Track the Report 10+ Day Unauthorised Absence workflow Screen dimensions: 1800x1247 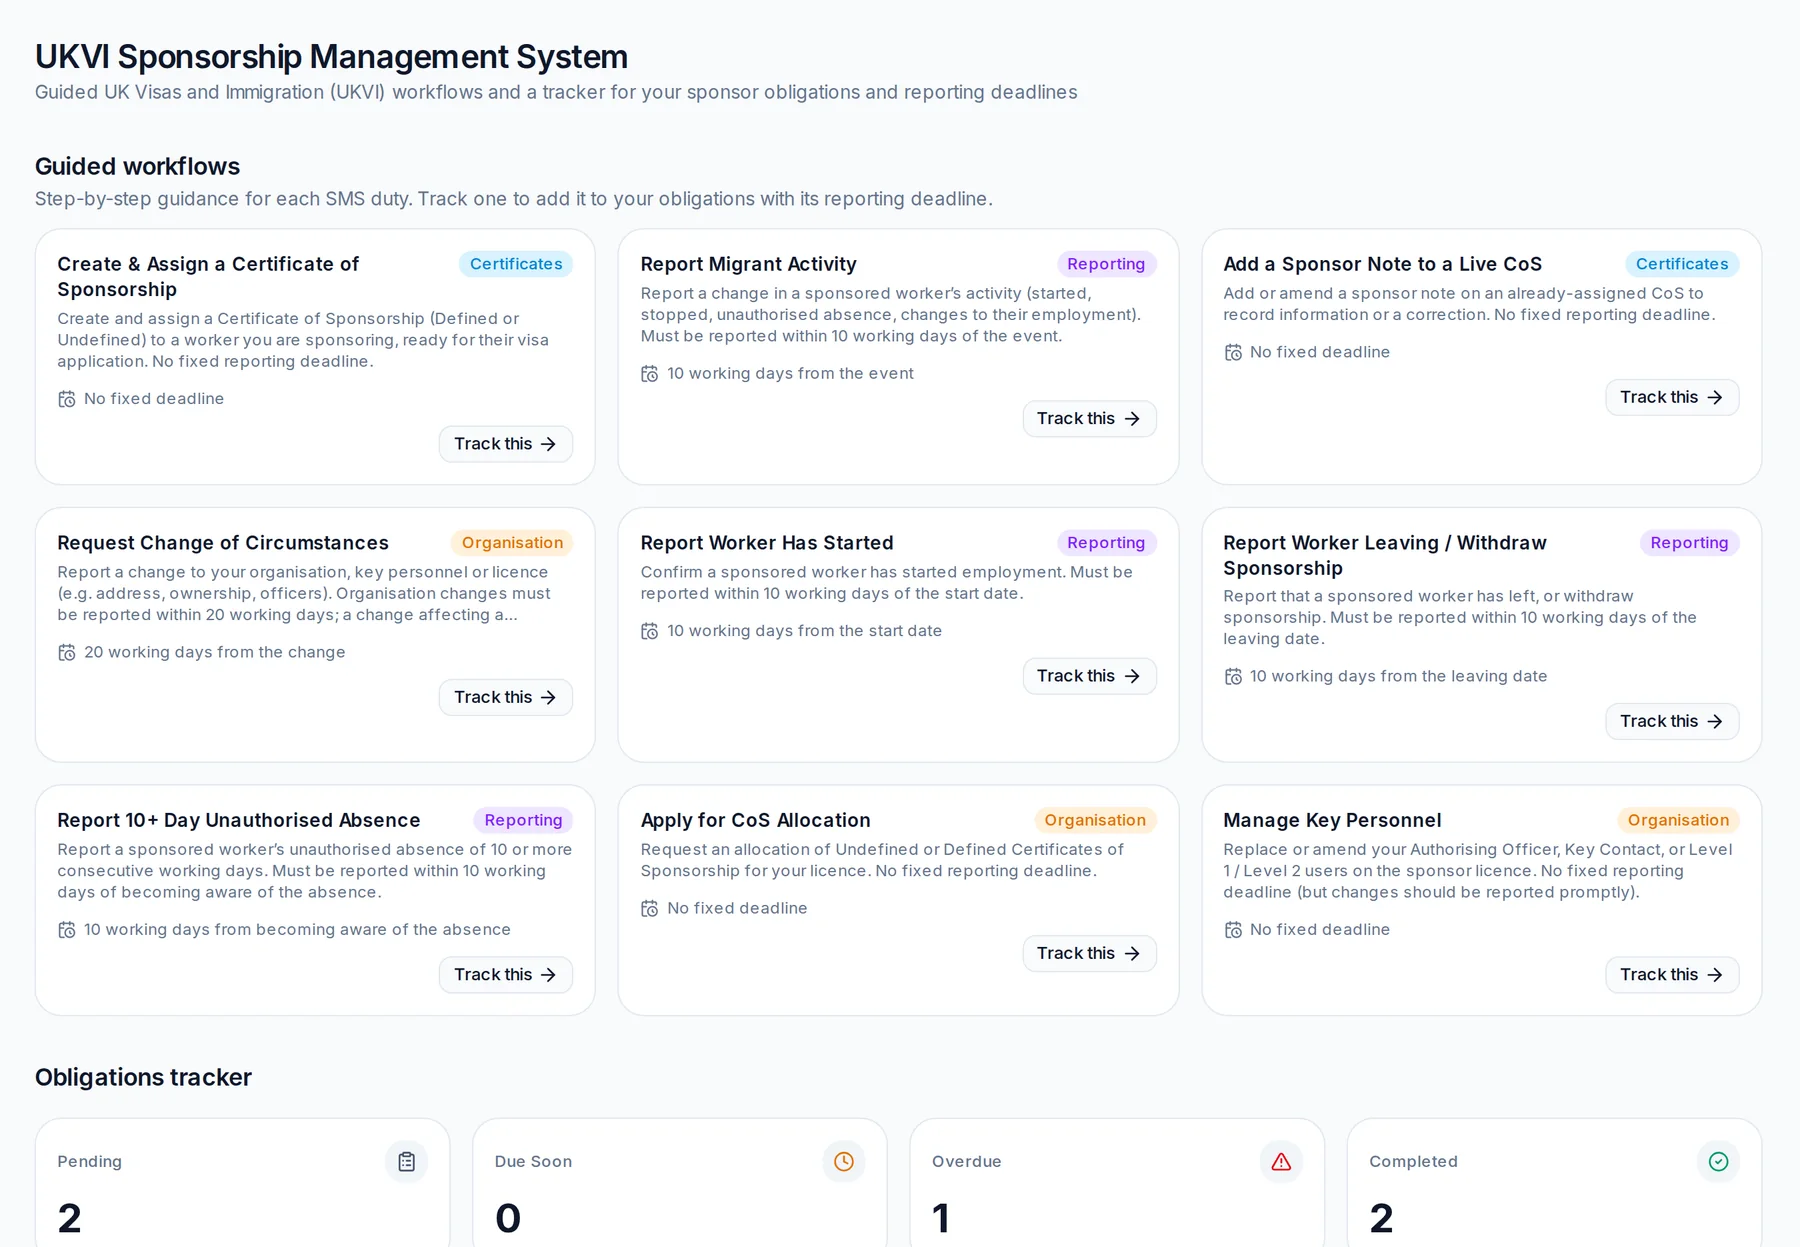pyautogui.click(x=506, y=974)
